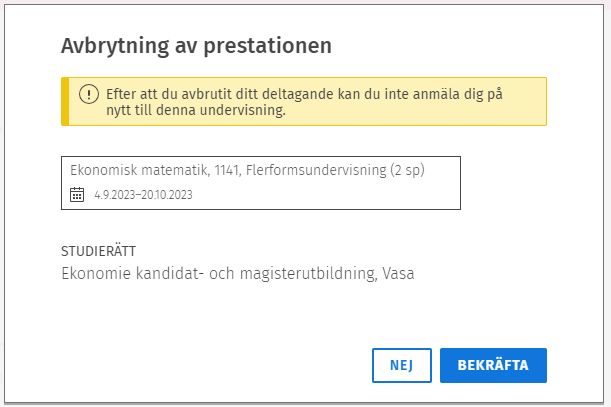Click the dark yellow stripe on the warning banner
This screenshot has width=611, height=407.
point(65,102)
